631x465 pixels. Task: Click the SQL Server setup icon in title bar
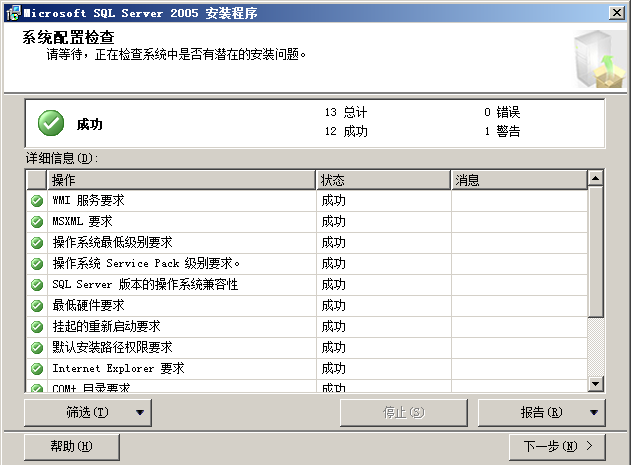tap(13, 13)
